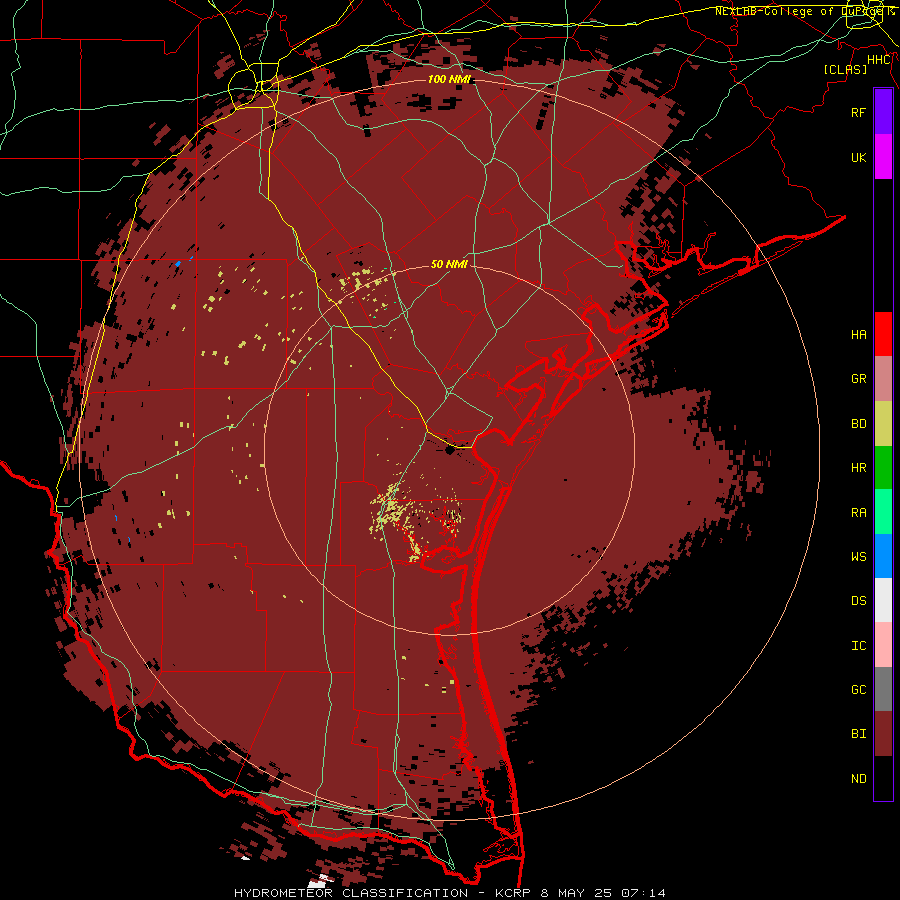Screen dimensions: 900x900
Task: Click the BI legend label
Action: (859, 734)
